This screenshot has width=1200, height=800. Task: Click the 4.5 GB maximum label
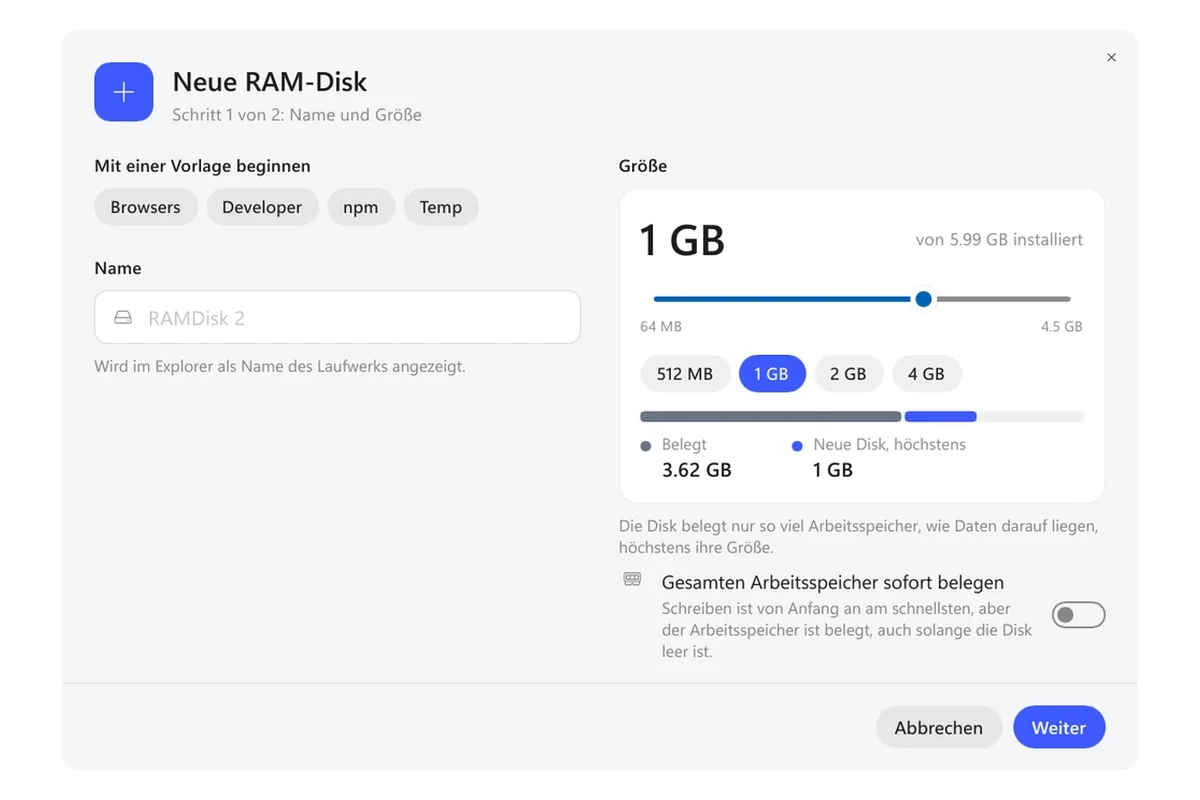[1061, 327]
